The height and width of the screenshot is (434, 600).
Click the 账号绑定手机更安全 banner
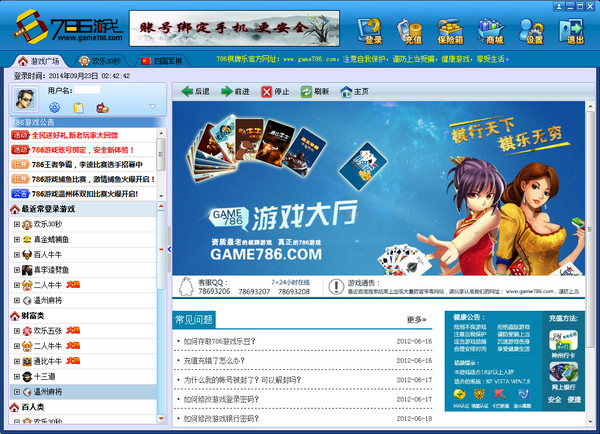(235, 28)
